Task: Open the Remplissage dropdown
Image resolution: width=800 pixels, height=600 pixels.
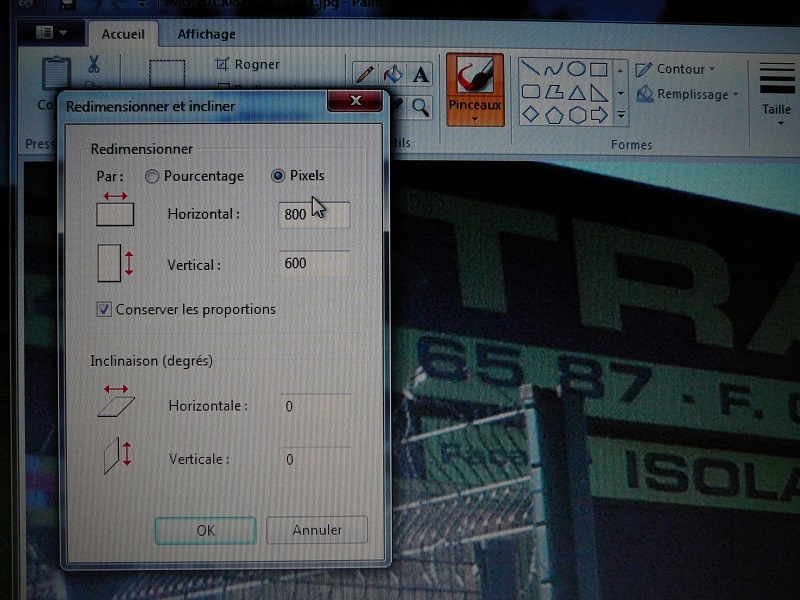Action: [686, 94]
